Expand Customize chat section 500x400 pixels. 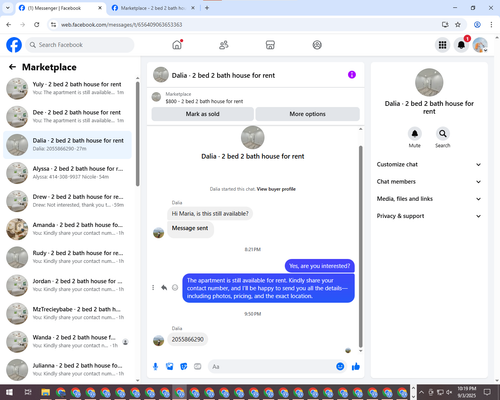(x=429, y=164)
